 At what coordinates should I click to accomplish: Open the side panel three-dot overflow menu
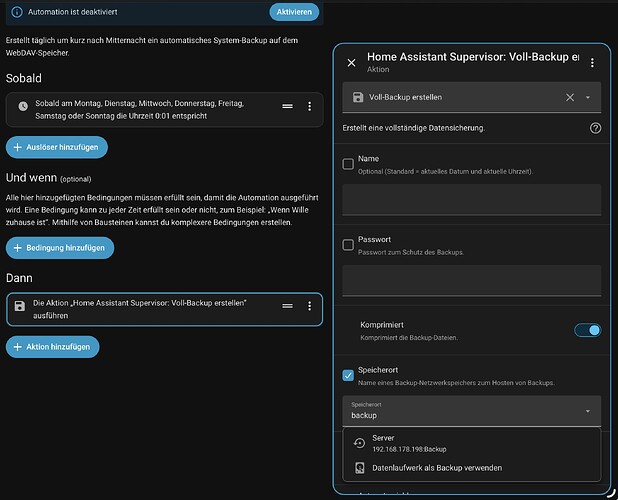pyautogui.click(x=592, y=63)
